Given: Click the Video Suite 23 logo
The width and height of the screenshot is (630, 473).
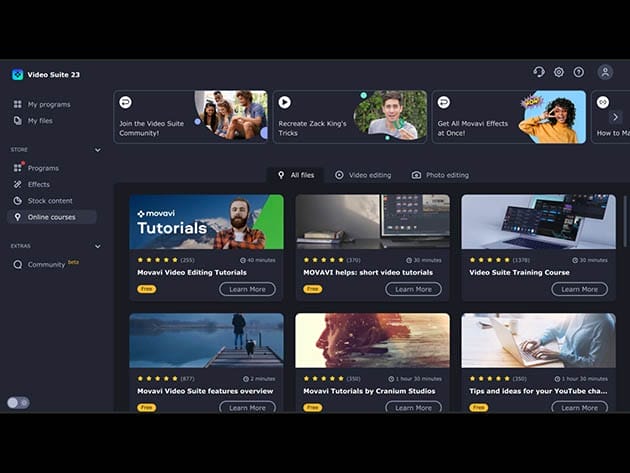Looking at the screenshot, I should pyautogui.click(x=17, y=74).
